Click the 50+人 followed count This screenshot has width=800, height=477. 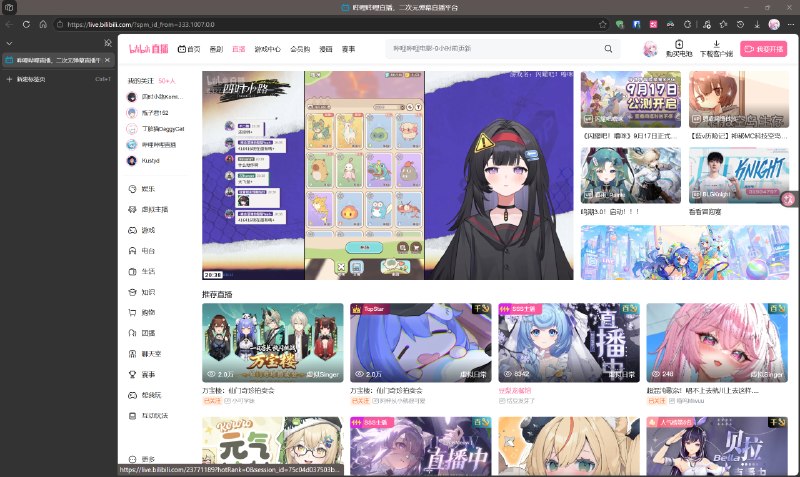tap(167, 81)
